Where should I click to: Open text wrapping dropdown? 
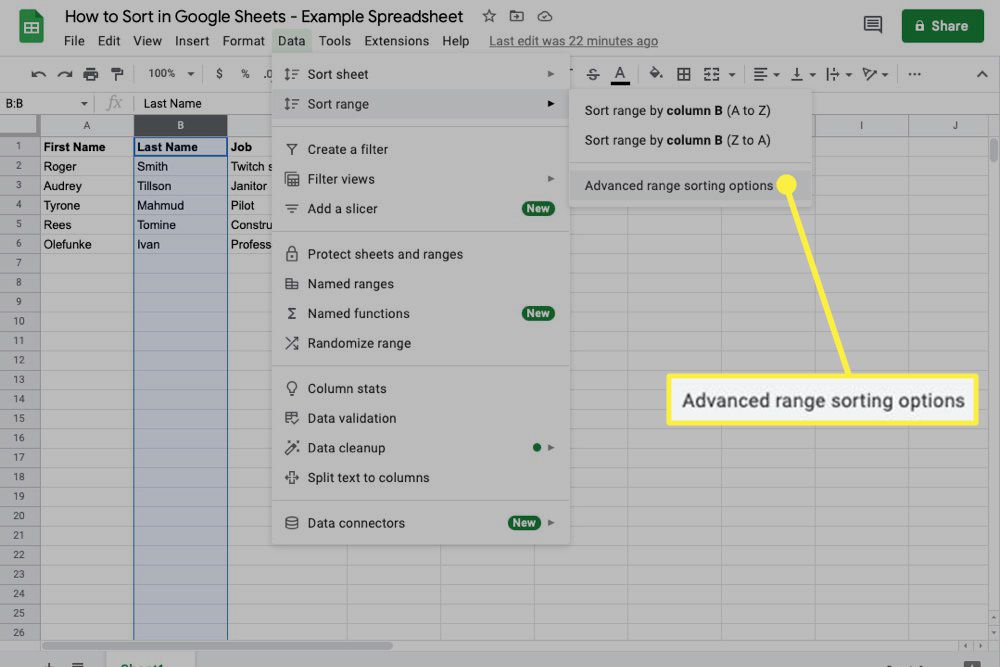point(838,74)
